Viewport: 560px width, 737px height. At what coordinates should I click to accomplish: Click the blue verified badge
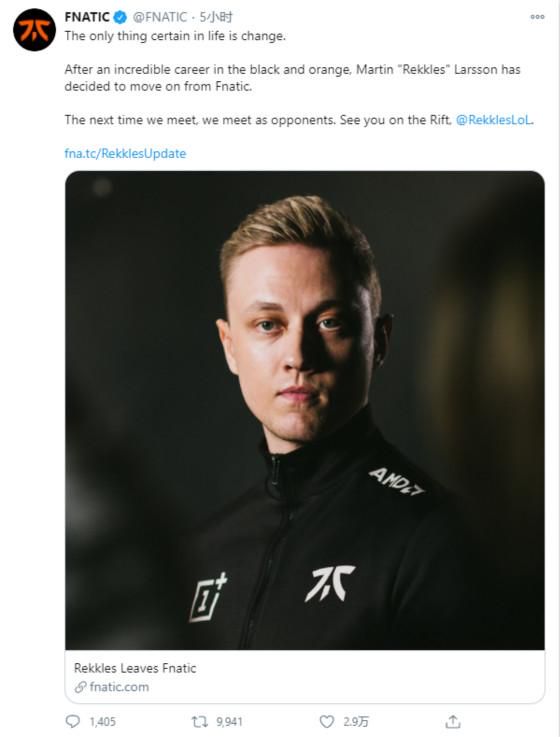pos(121,17)
